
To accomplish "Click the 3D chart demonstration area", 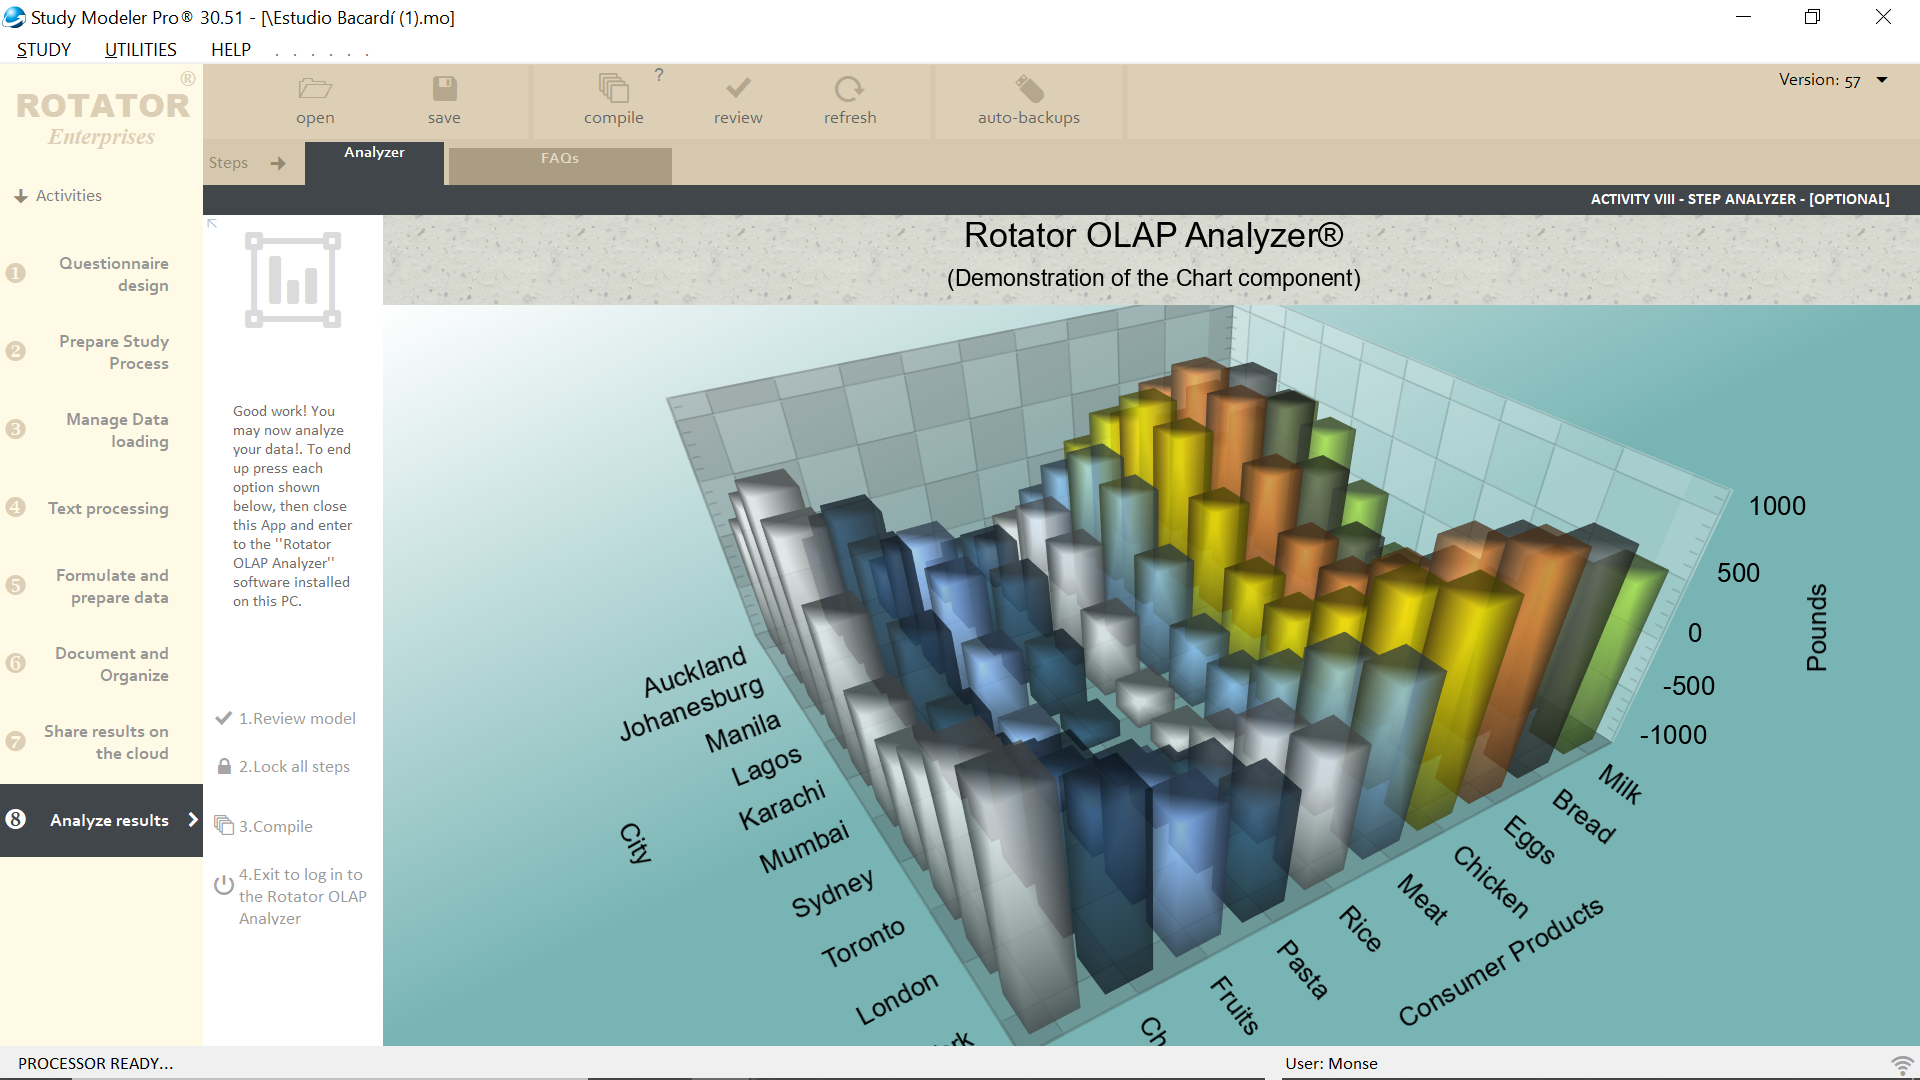I will [x=1150, y=670].
